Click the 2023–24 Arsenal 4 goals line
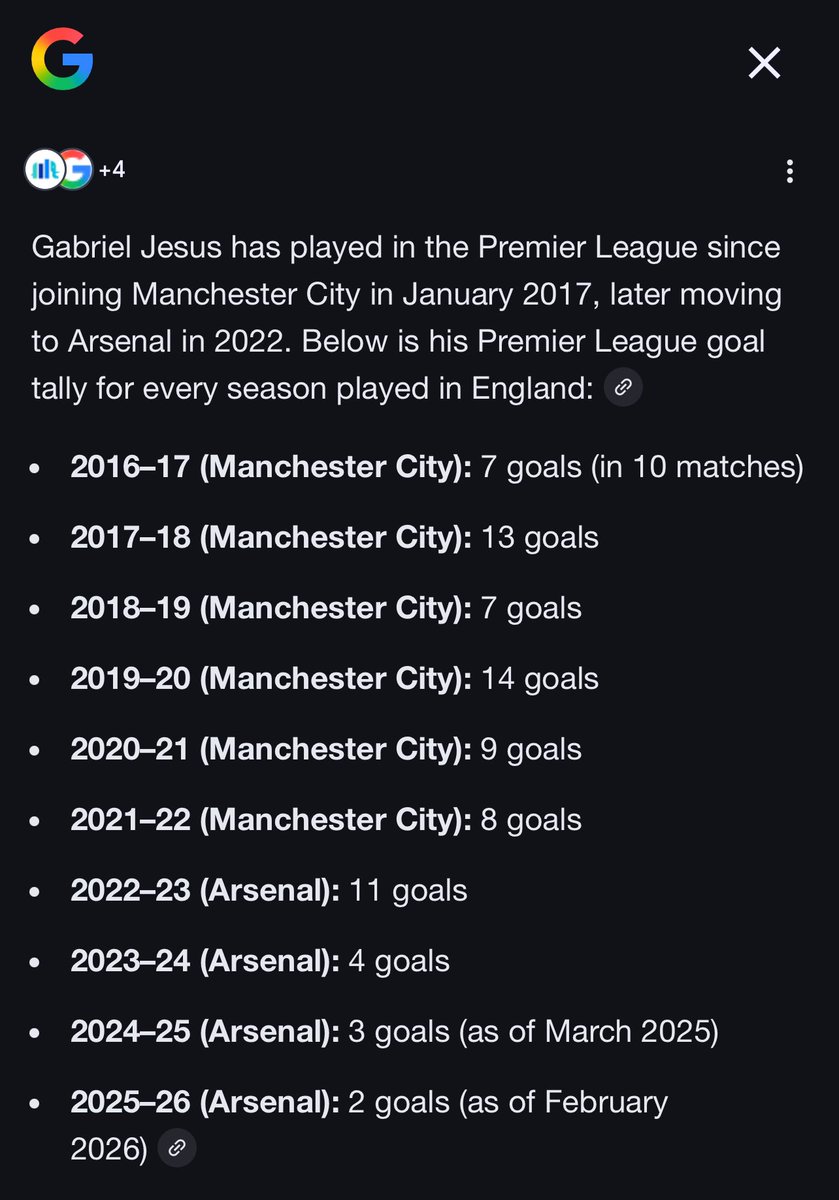 point(260,961)
